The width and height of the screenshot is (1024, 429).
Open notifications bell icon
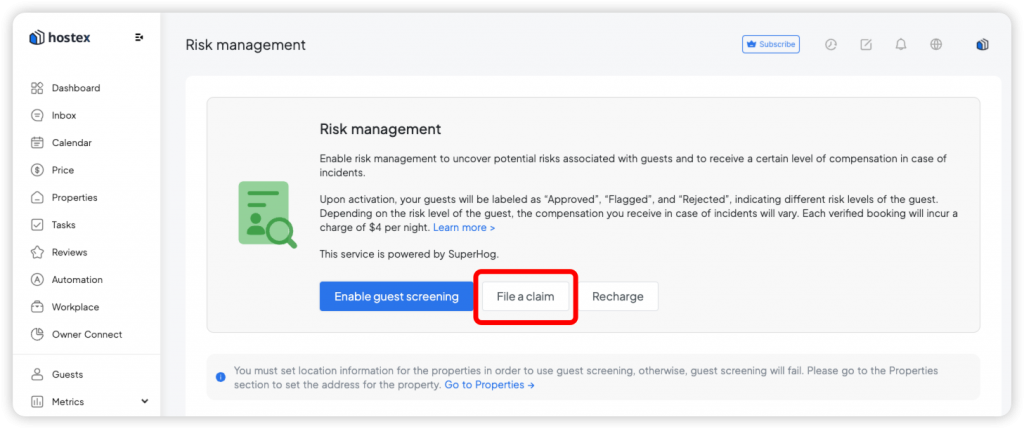901,44
